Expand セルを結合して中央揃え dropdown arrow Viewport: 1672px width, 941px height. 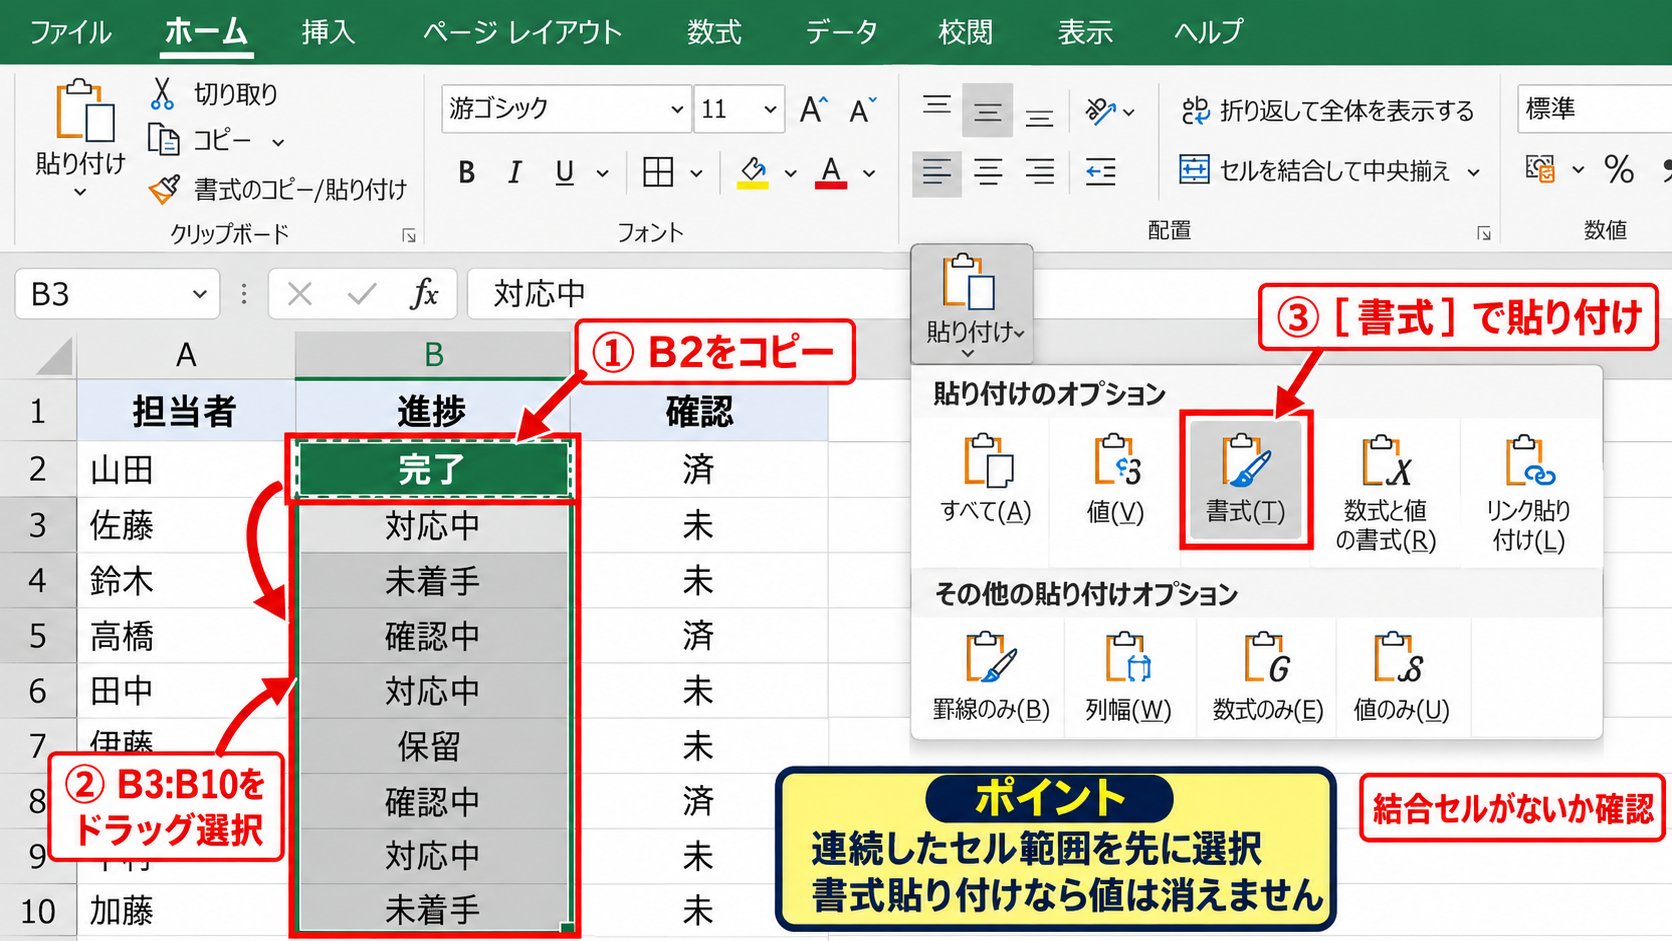pyautogui.click(x=1473, y=172)
